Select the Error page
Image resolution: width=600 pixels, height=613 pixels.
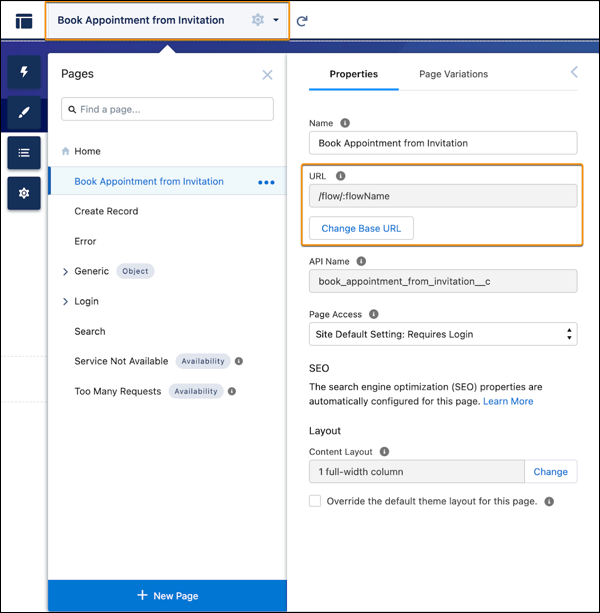click(x=85, y=241)
